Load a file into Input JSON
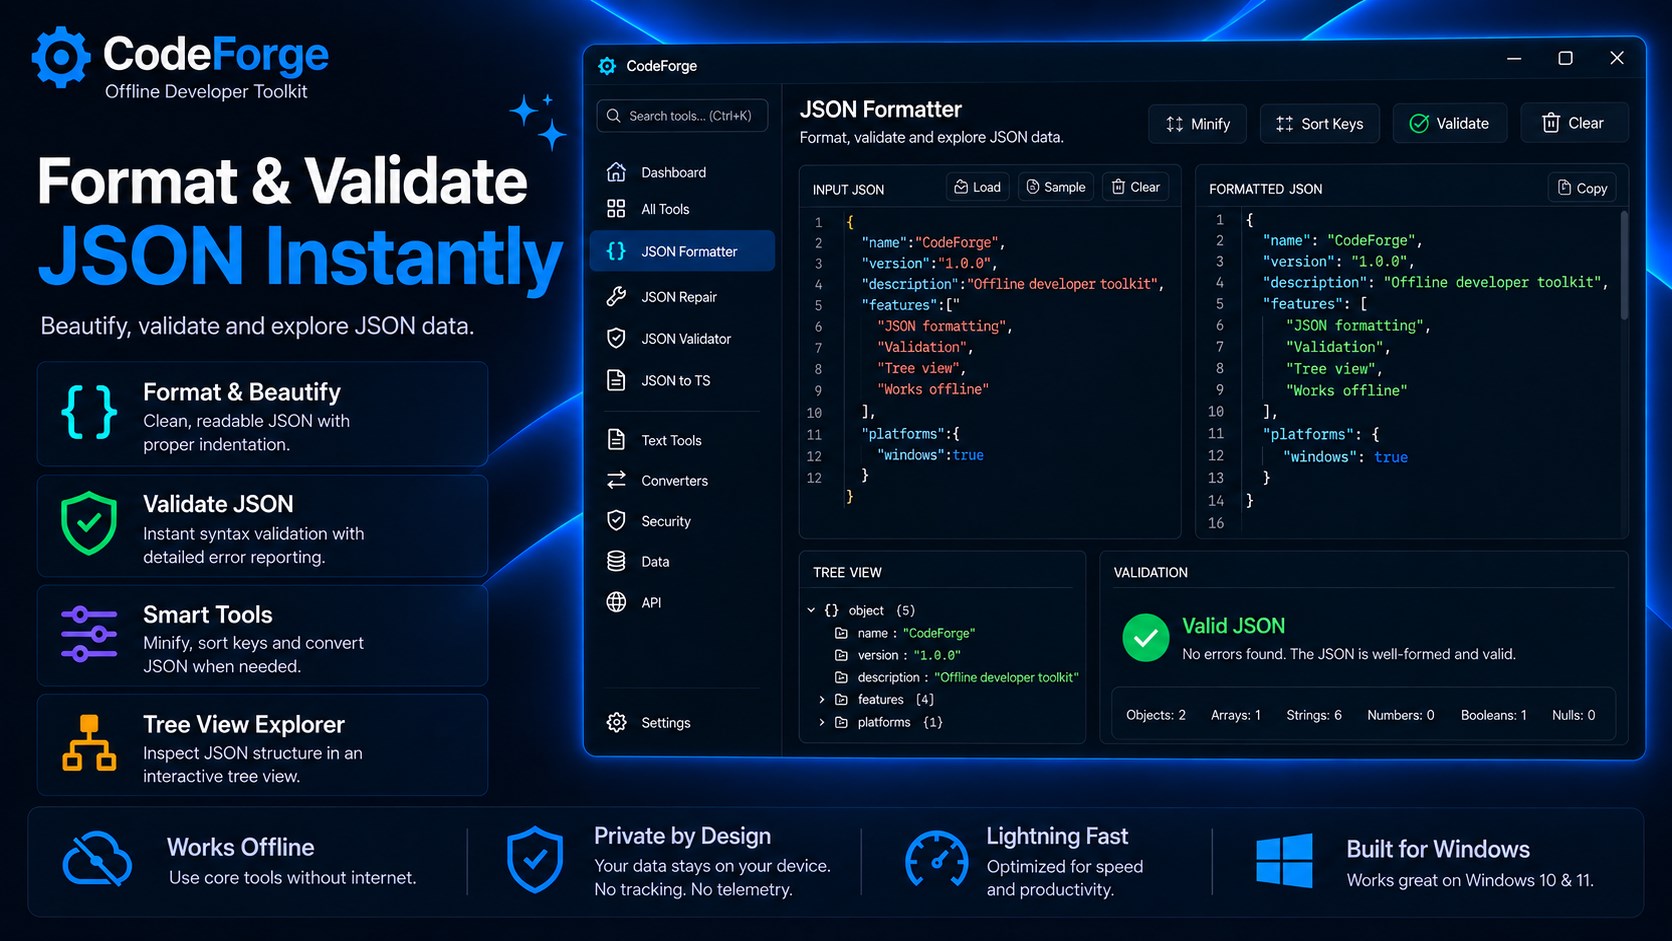Image resolution: width=1672 pixels, height=941 pixels. (977, 187)
